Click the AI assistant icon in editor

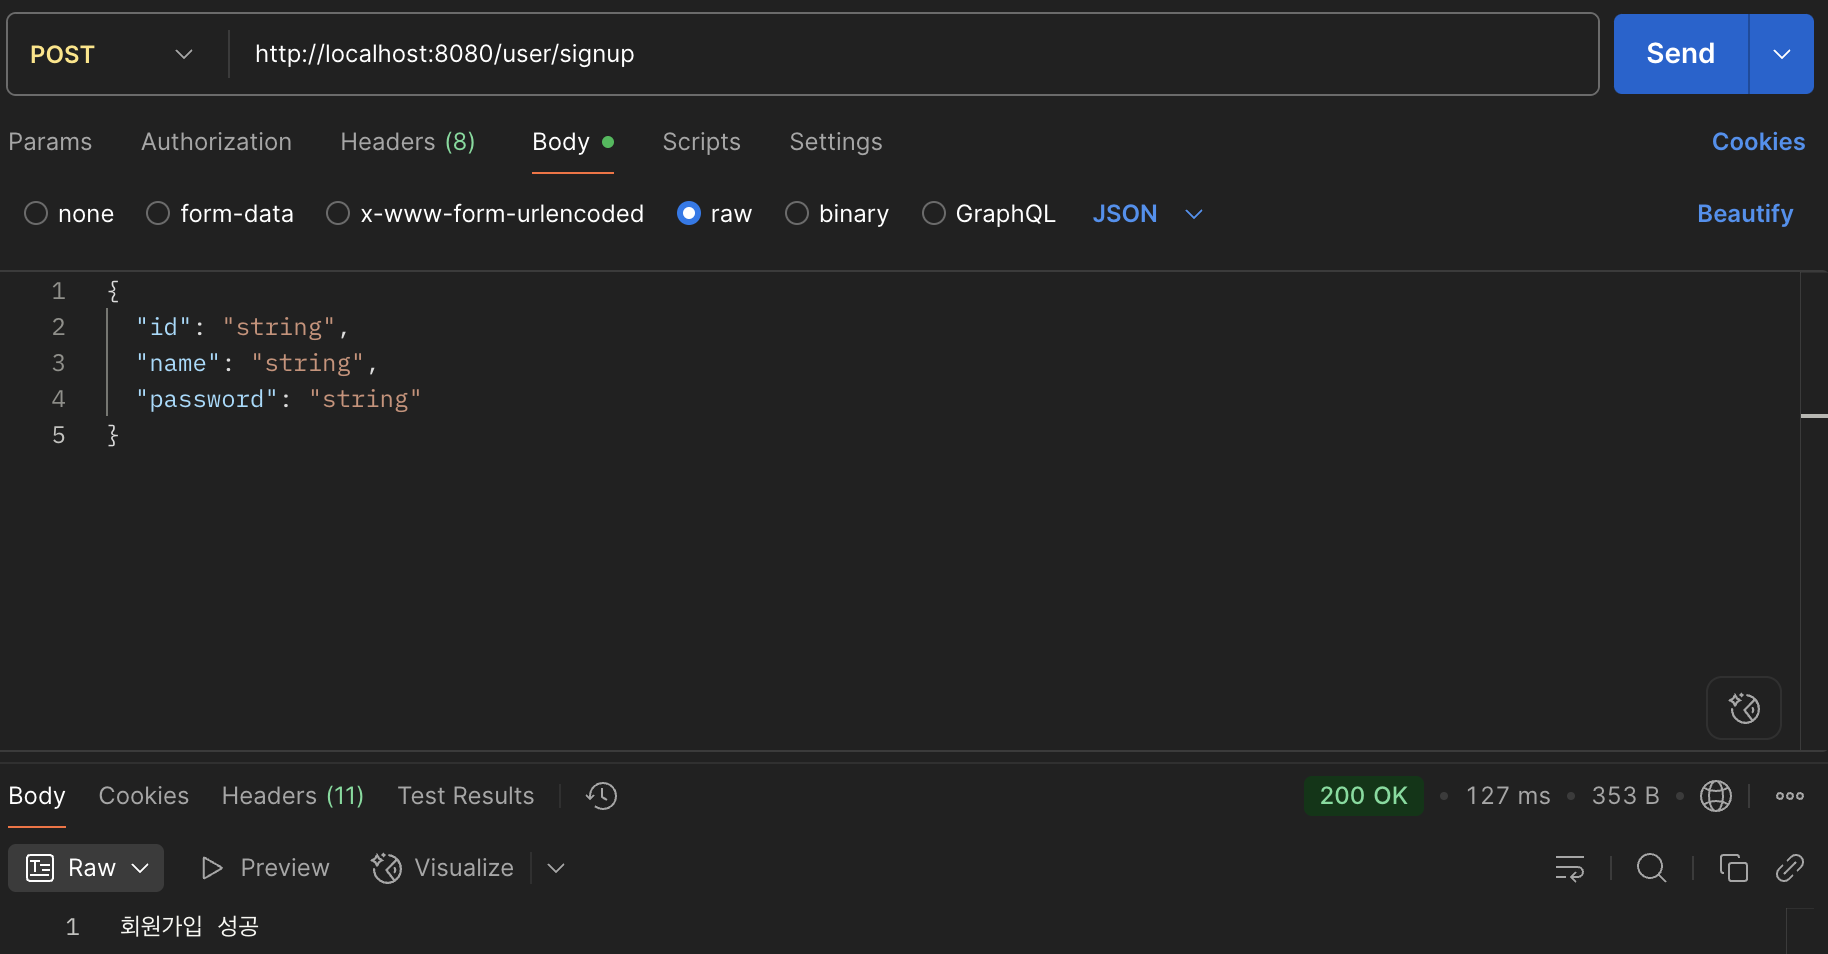[x=1744, y=708]
